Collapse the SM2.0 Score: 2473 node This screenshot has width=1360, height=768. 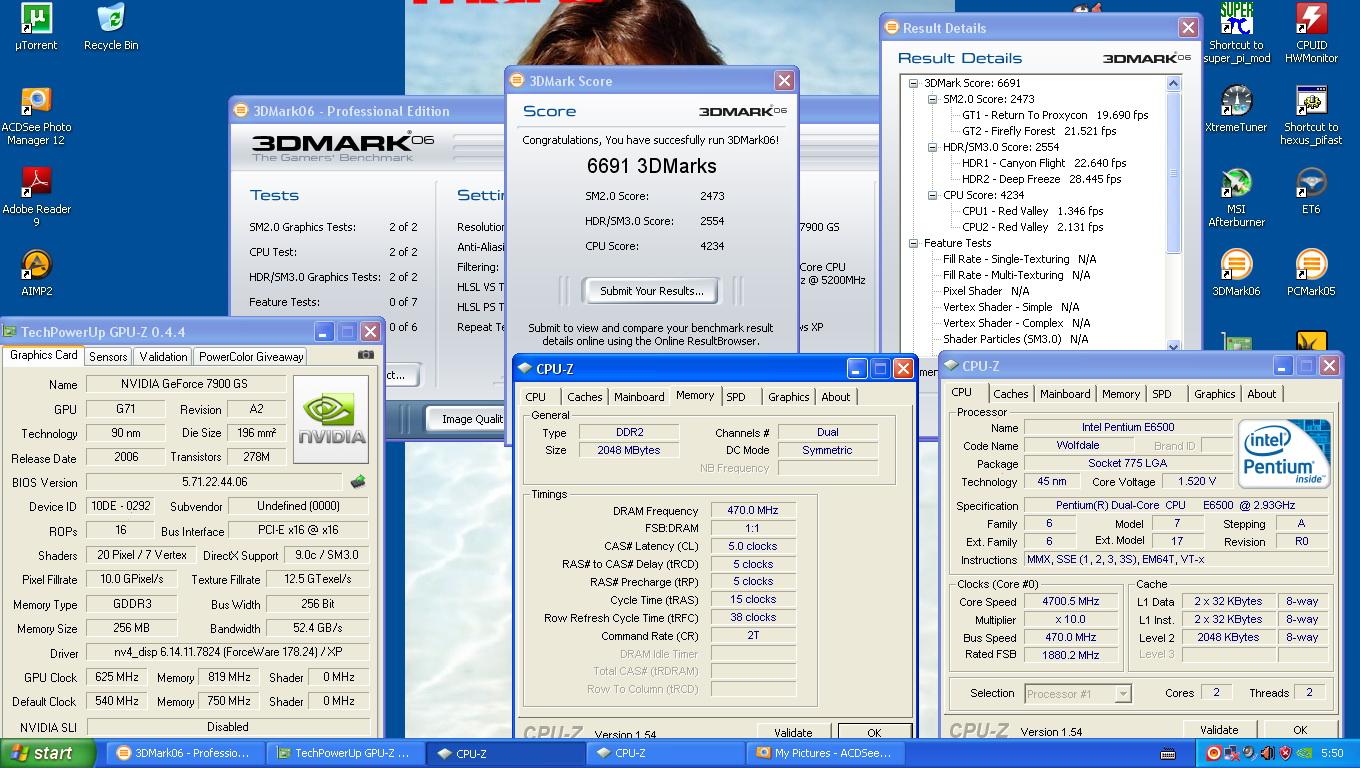tap(932, 99)
